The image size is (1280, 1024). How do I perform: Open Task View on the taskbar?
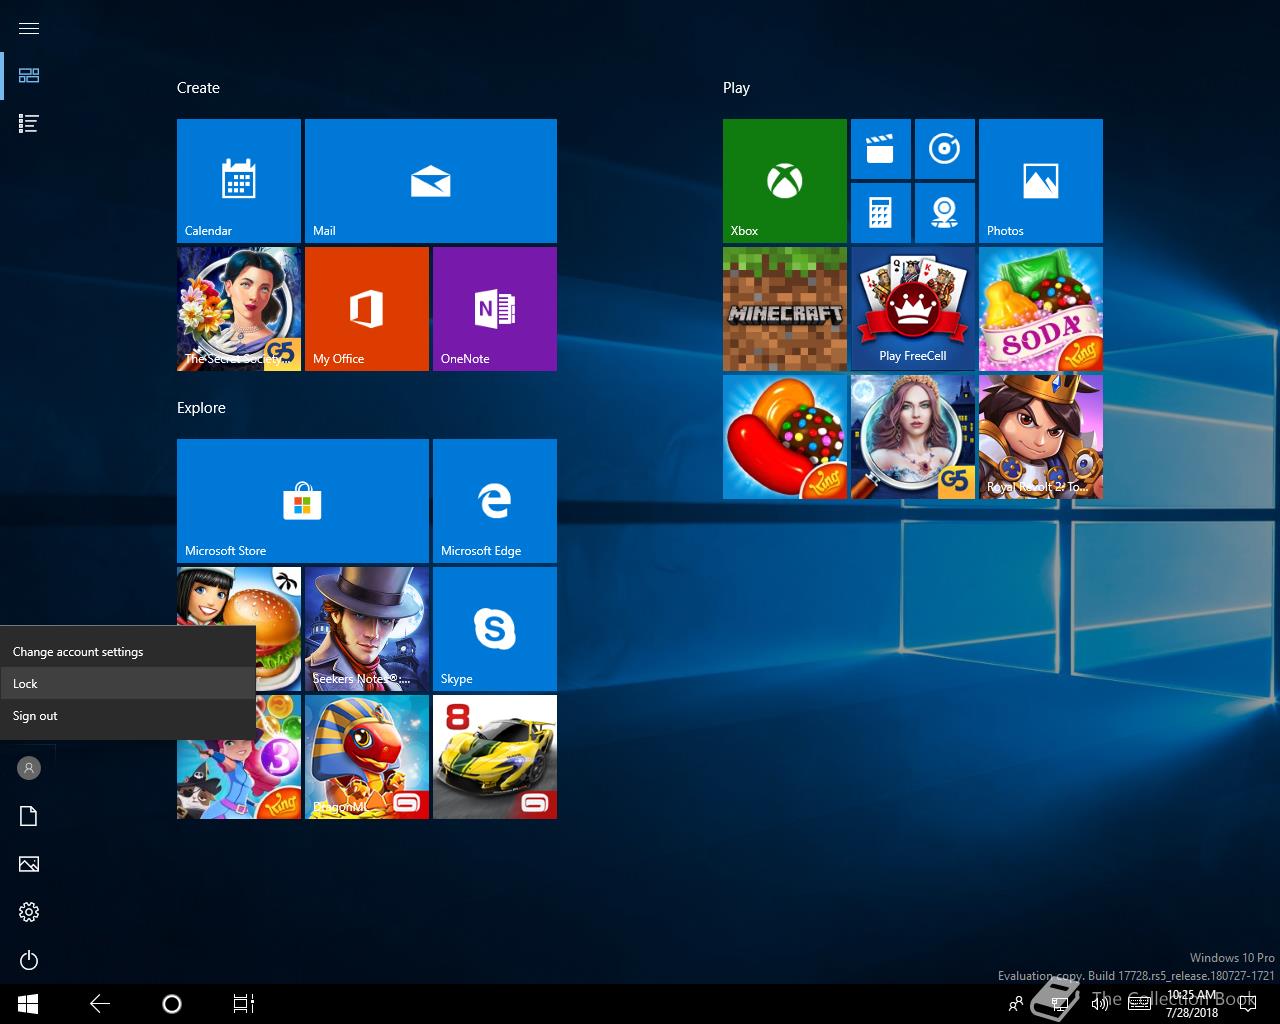[244, 1004]
